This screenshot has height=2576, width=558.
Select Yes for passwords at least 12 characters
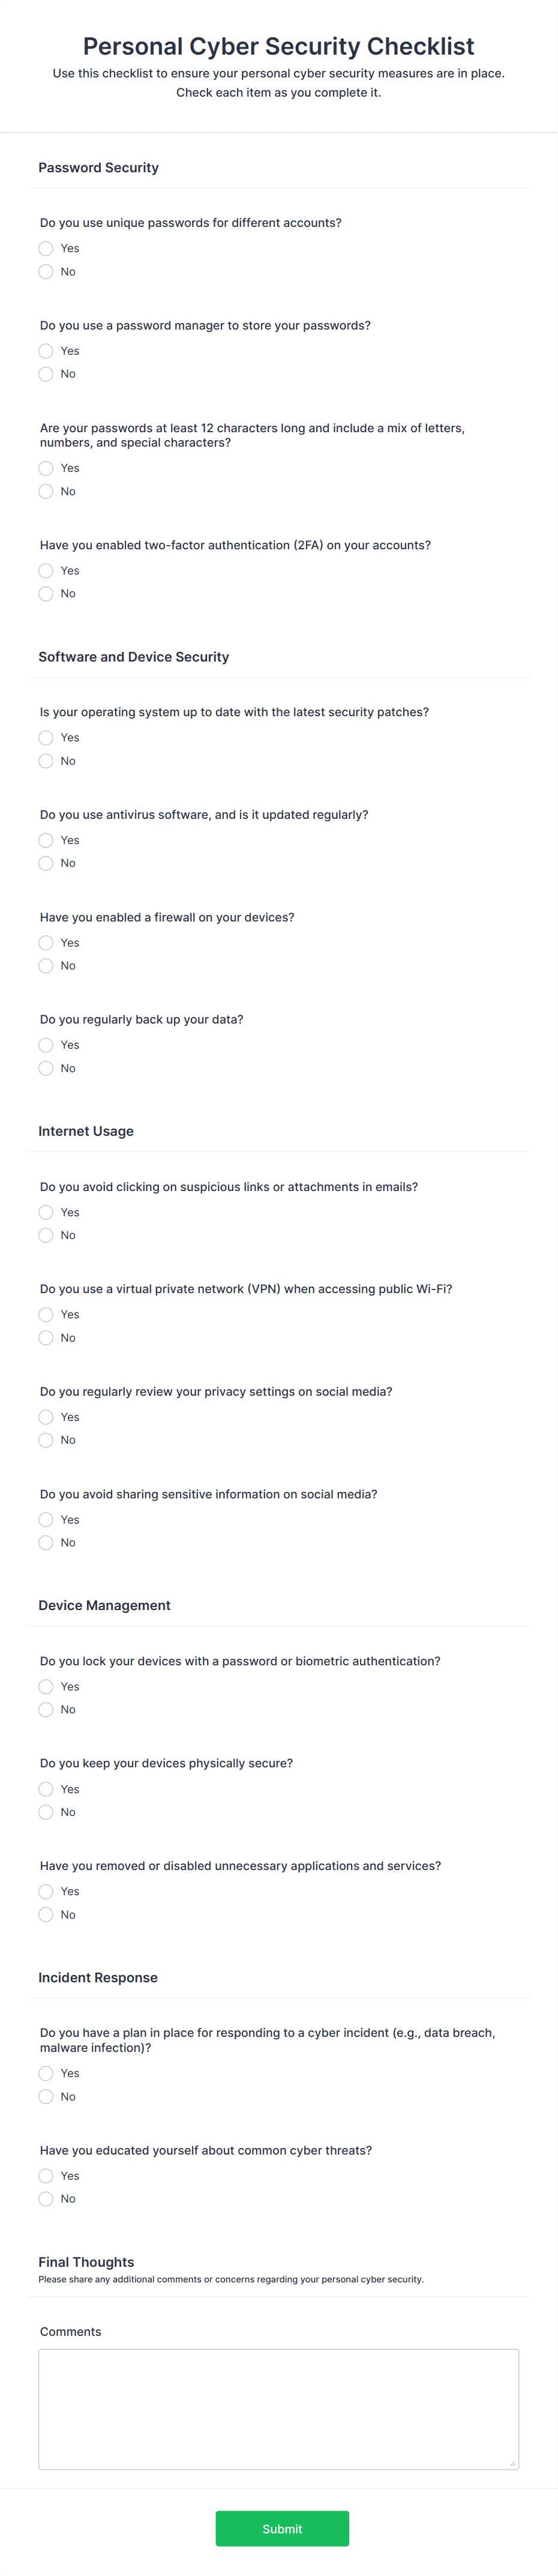[46, 468]
